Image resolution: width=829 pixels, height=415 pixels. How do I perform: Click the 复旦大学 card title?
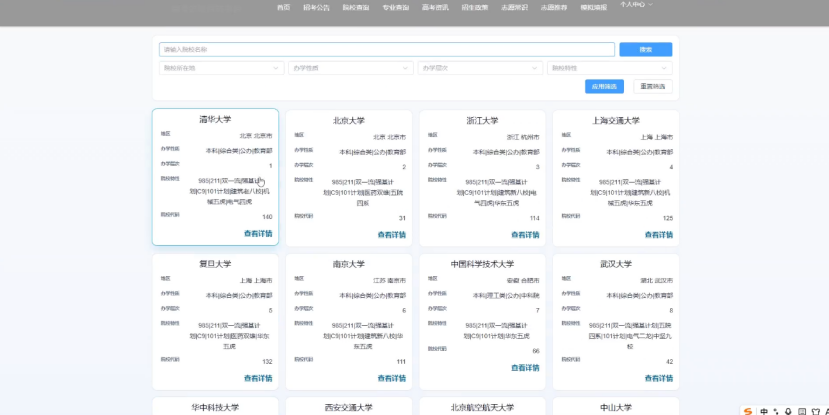pyautogui.click(x=215, y=264)
